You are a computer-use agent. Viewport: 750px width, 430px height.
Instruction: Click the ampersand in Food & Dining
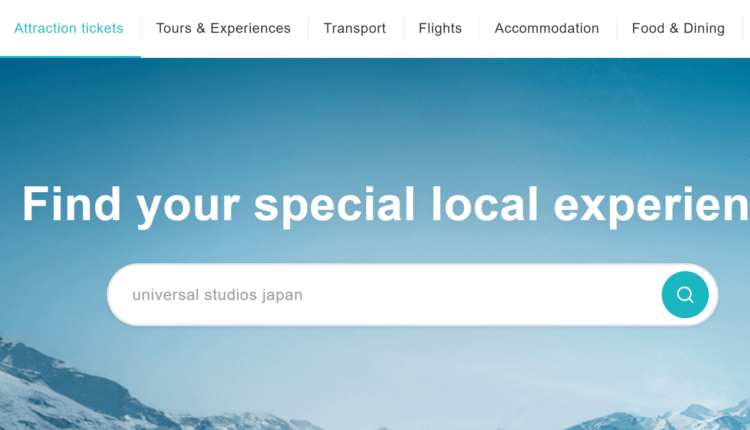(x=673, y=28)
